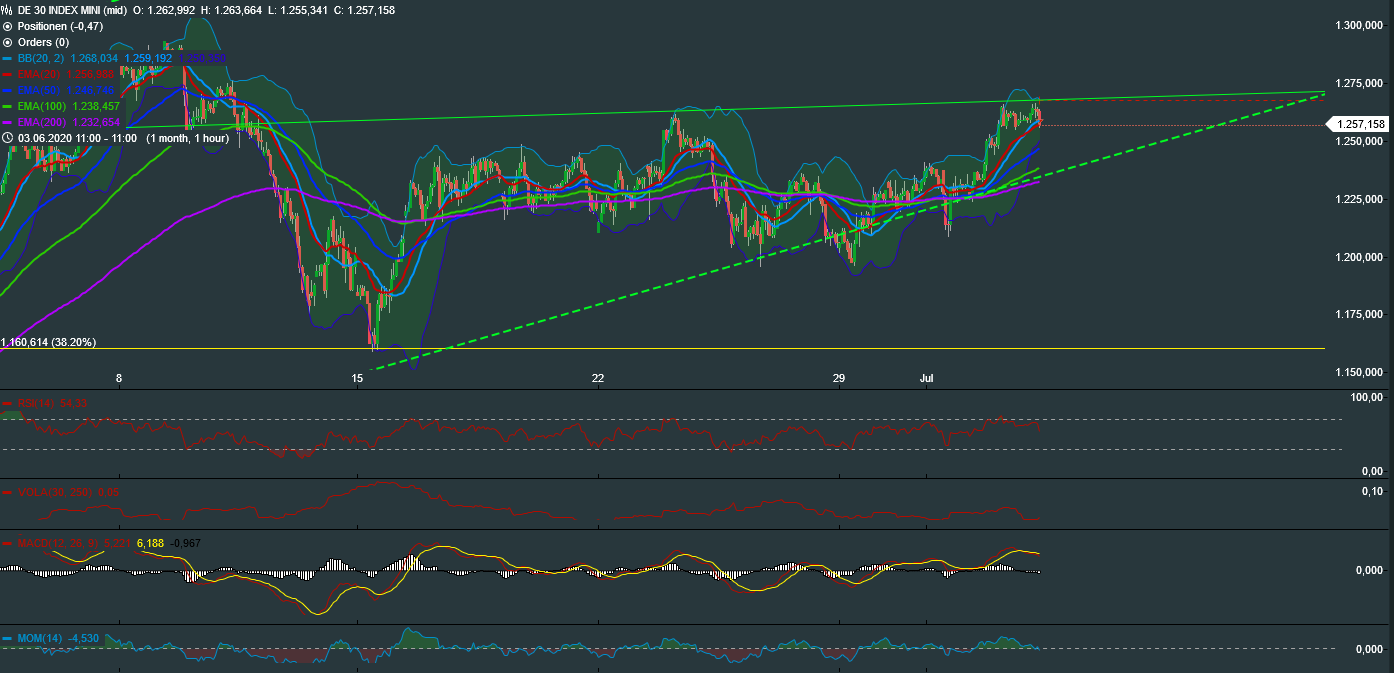Image resolution: width=1394 pixels, height=673 pixels.
Task: Click the clock icon beside the date range
Action: coord(8,138)
